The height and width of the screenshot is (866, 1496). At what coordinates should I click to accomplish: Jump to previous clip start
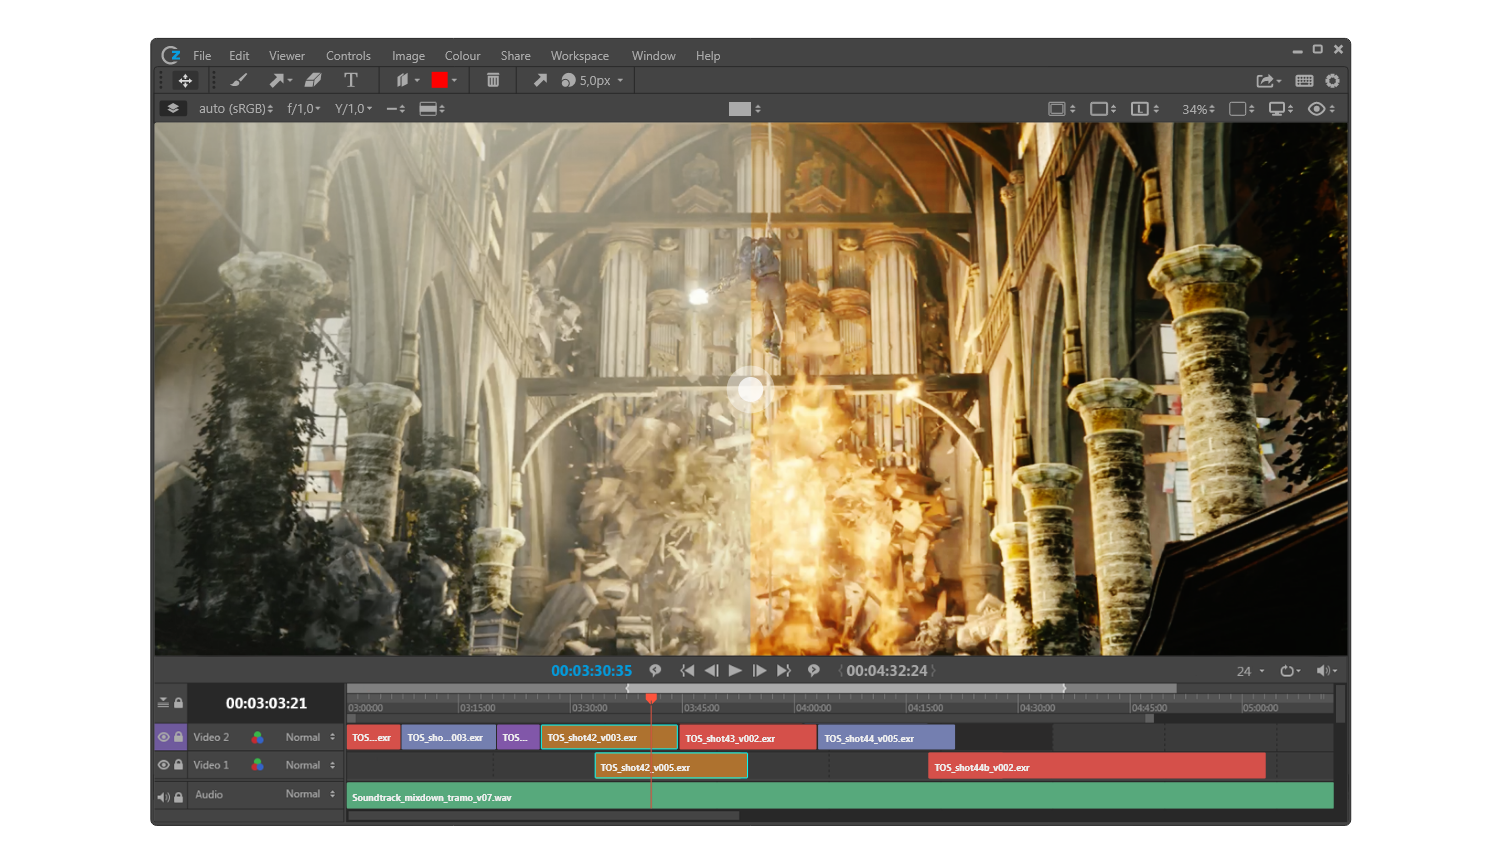(687, 670)
